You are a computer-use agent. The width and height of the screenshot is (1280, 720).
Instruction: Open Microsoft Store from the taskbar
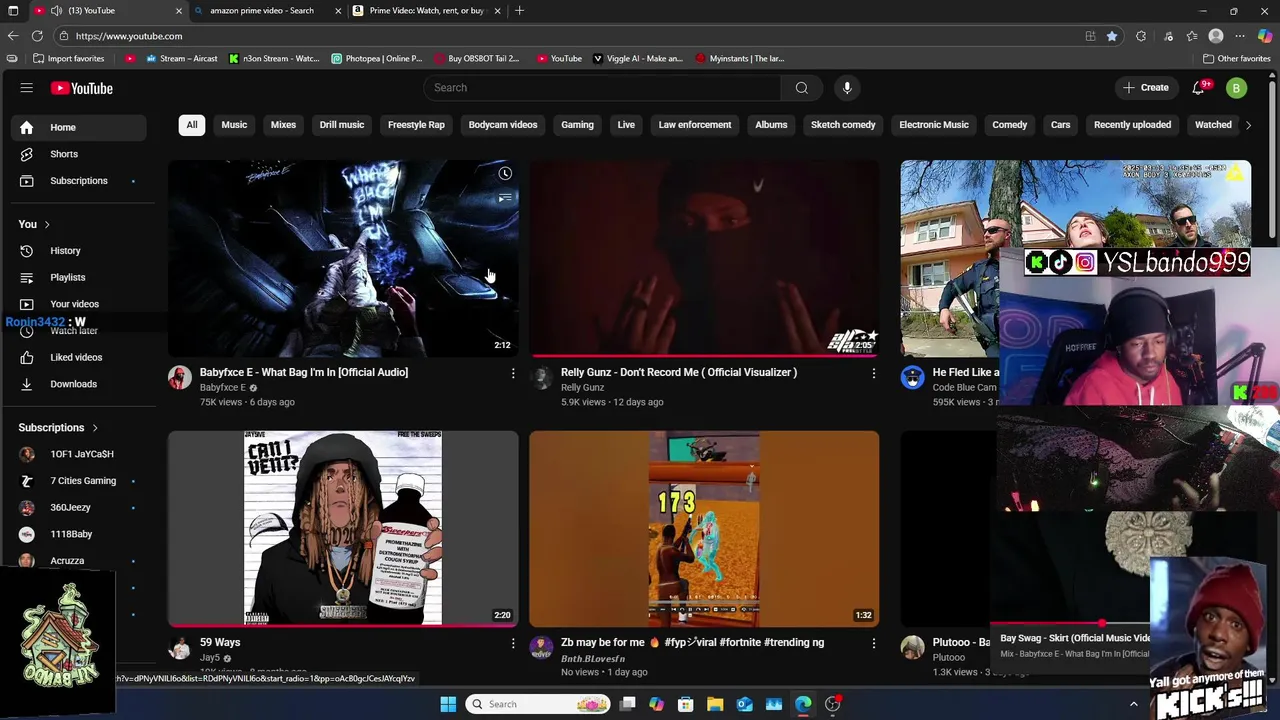tap(686, 704)
